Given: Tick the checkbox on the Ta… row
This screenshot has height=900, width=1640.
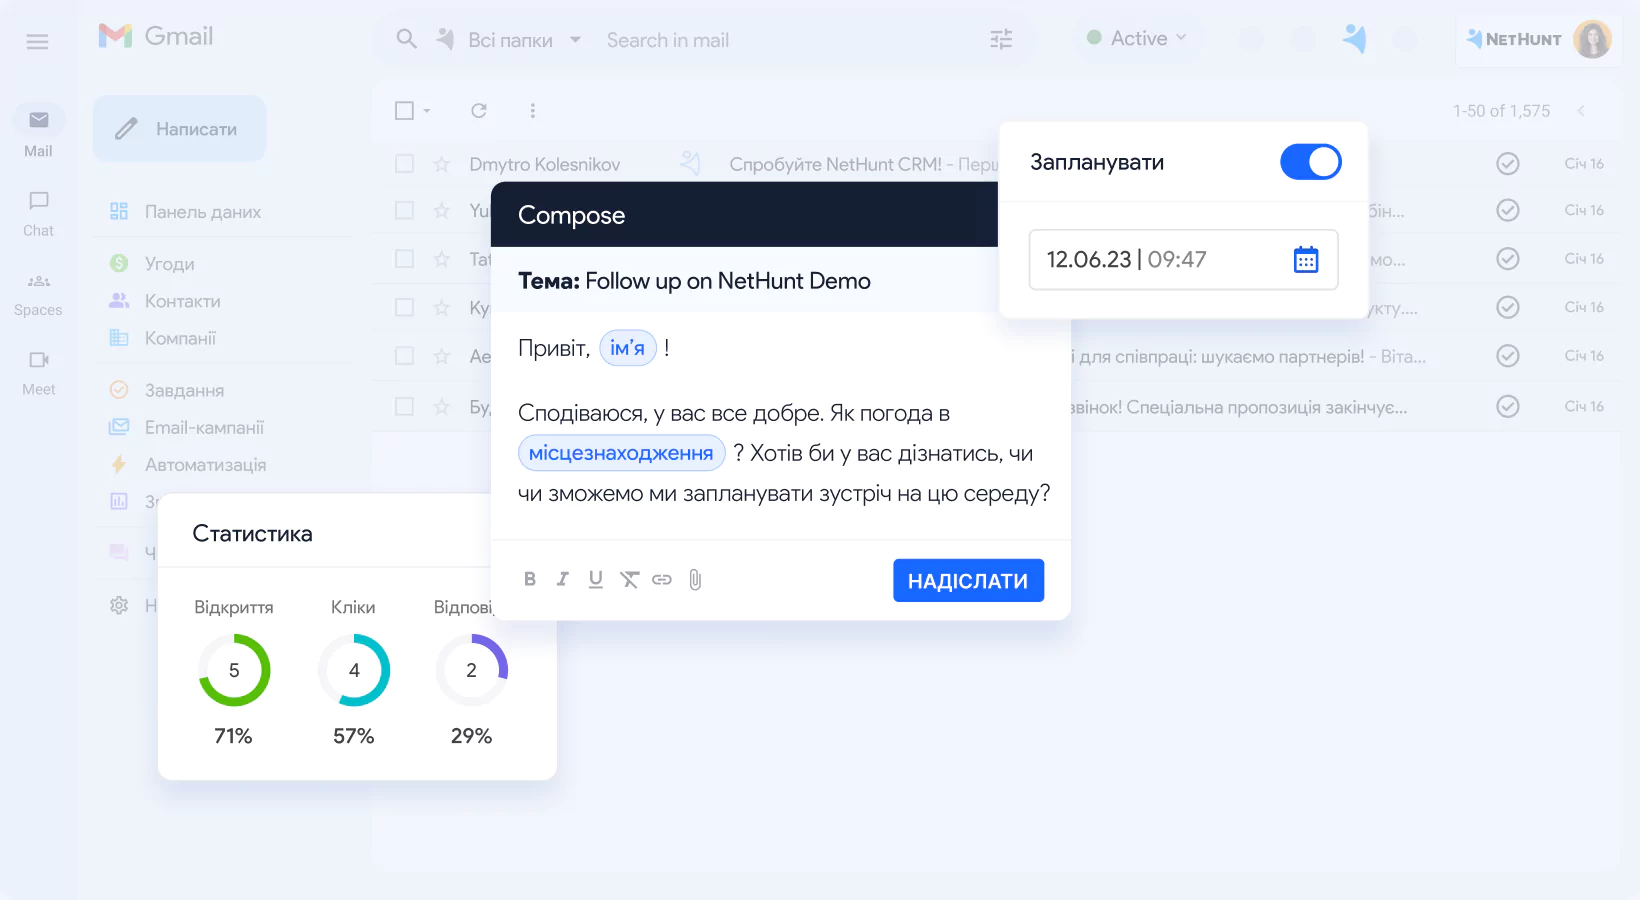Looking at the screenshot, I should pyautogui.click(x=404, y=258).
